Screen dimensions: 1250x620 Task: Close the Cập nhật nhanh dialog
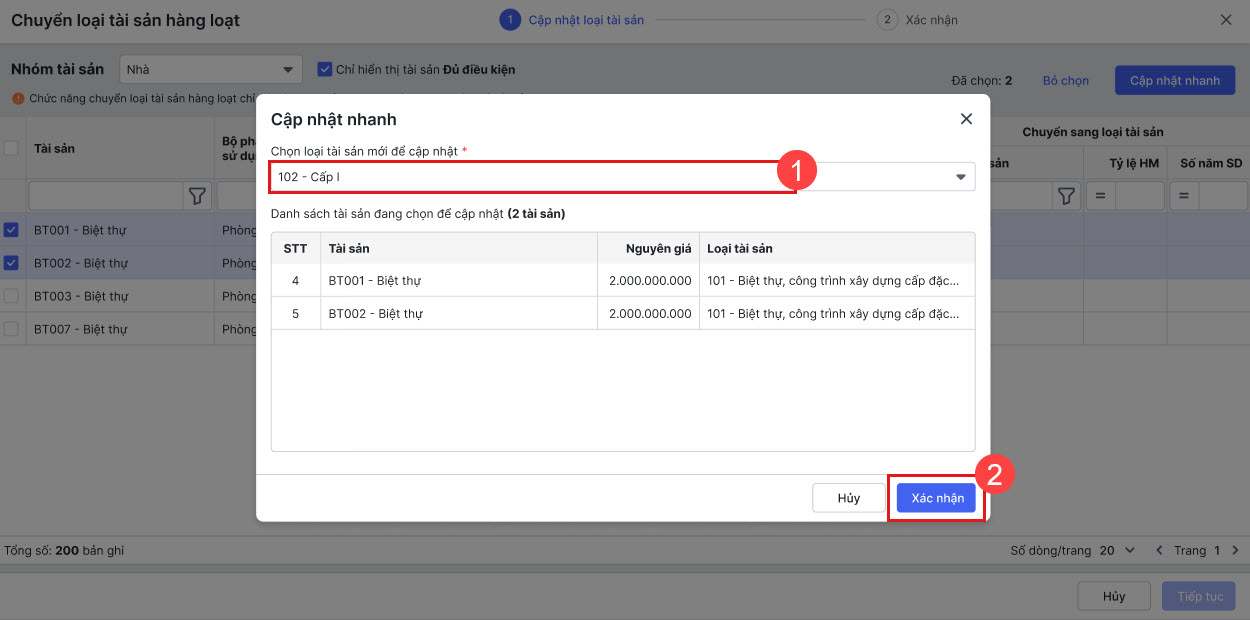(x=966, y=119)
